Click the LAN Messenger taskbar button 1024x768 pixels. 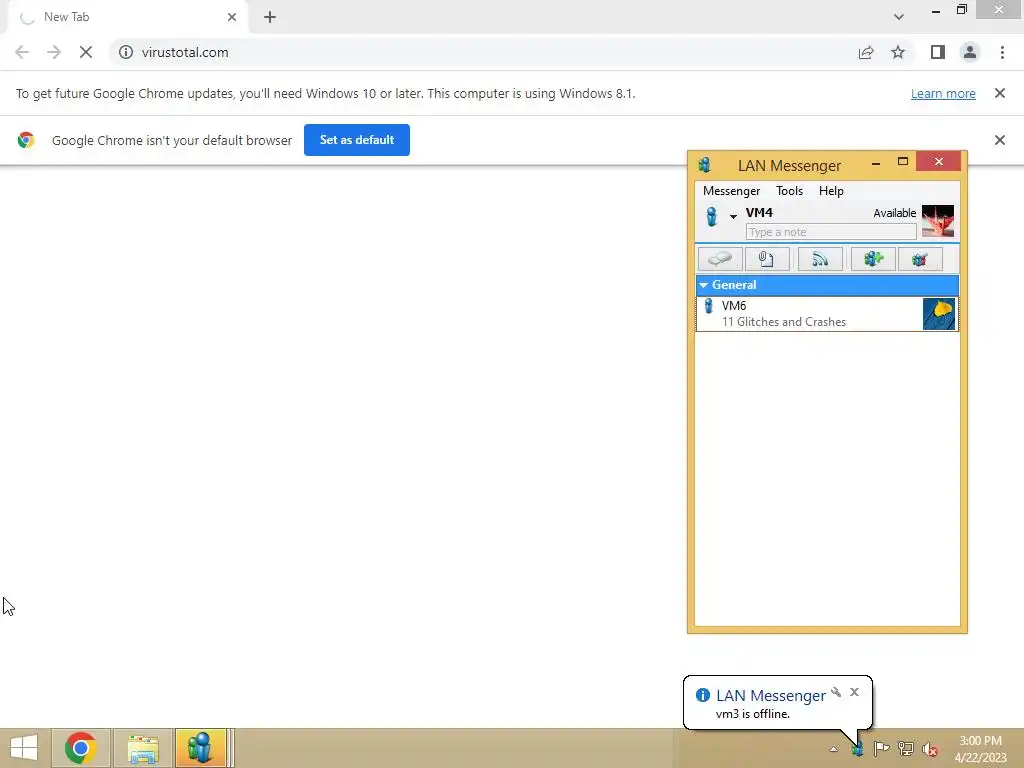[x=201, y=748]
